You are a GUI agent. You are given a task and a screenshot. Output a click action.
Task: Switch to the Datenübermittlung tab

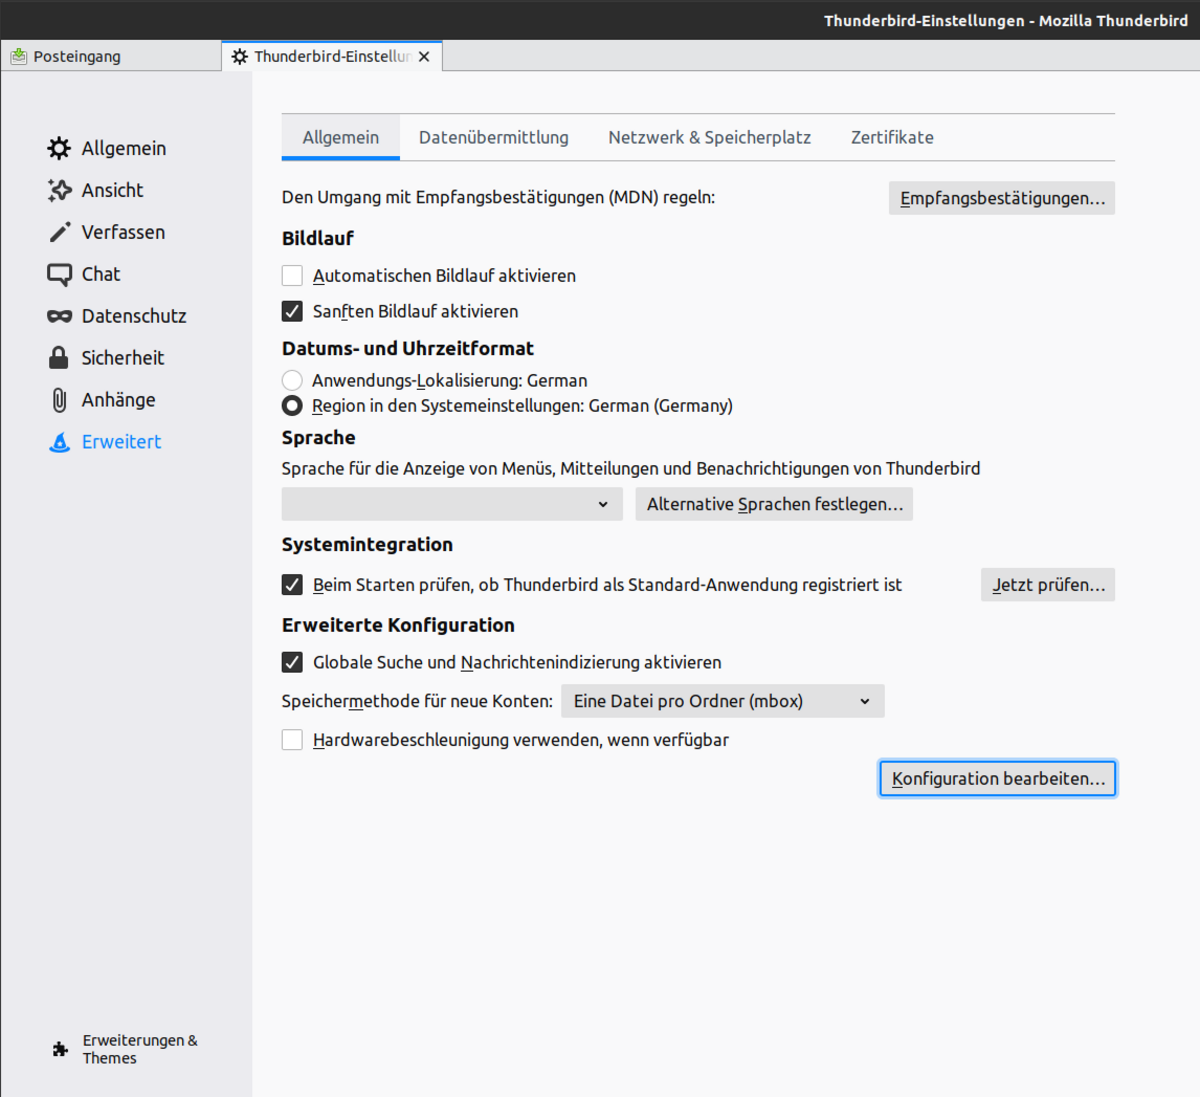pos(493,138)
